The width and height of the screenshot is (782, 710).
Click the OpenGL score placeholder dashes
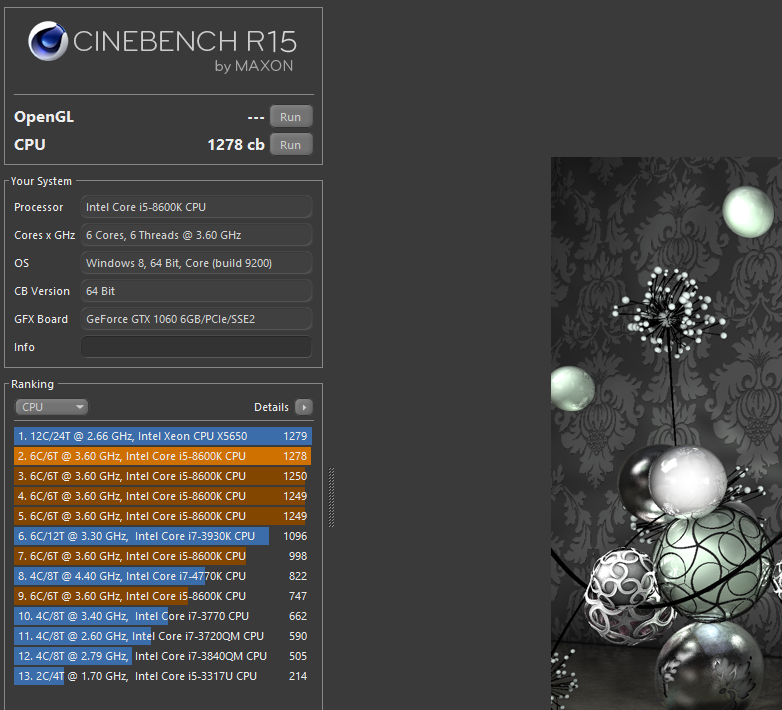point(256,118)
